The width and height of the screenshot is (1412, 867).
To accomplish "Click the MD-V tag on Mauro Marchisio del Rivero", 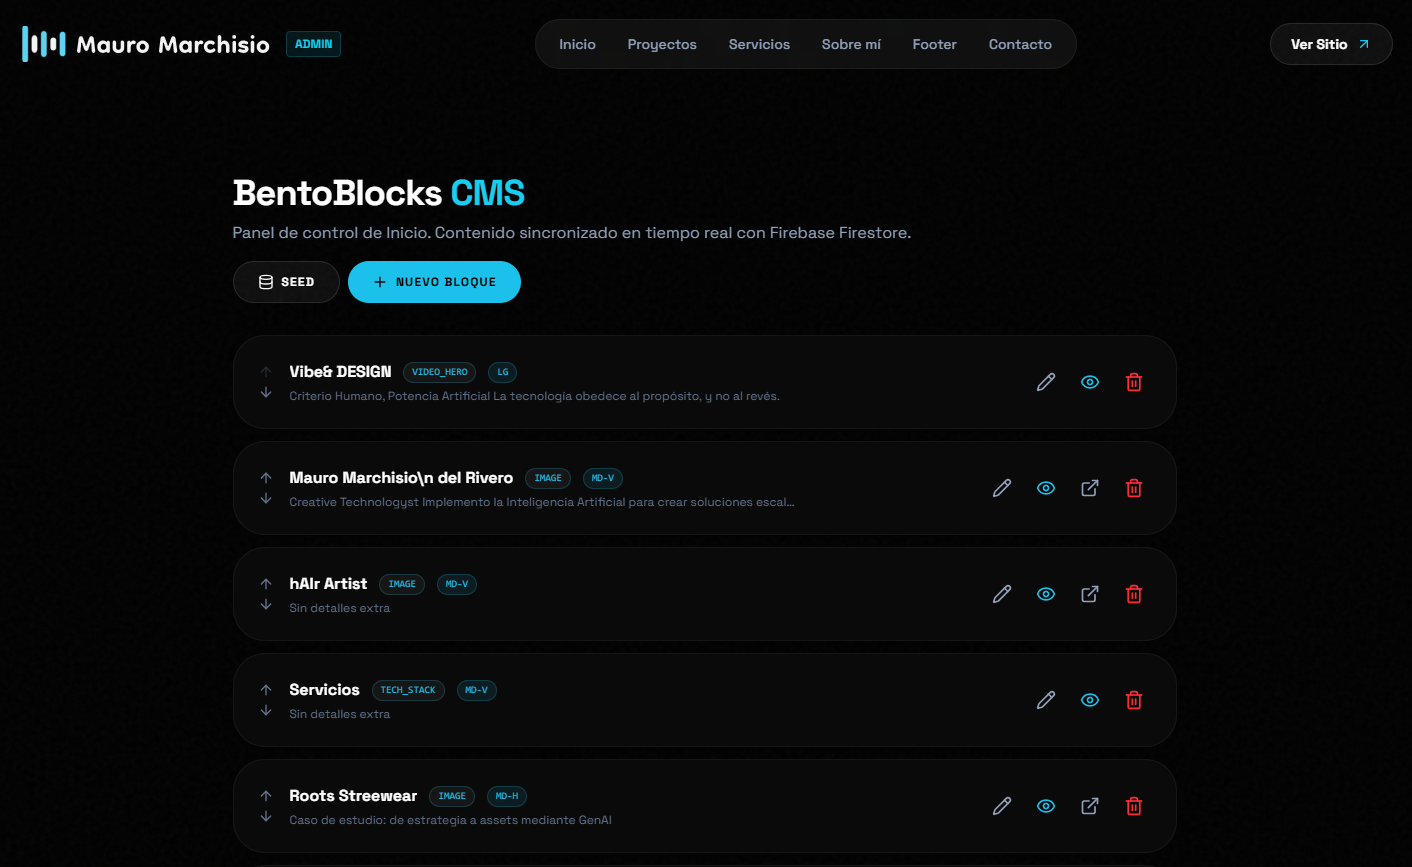I will point(603,478).
